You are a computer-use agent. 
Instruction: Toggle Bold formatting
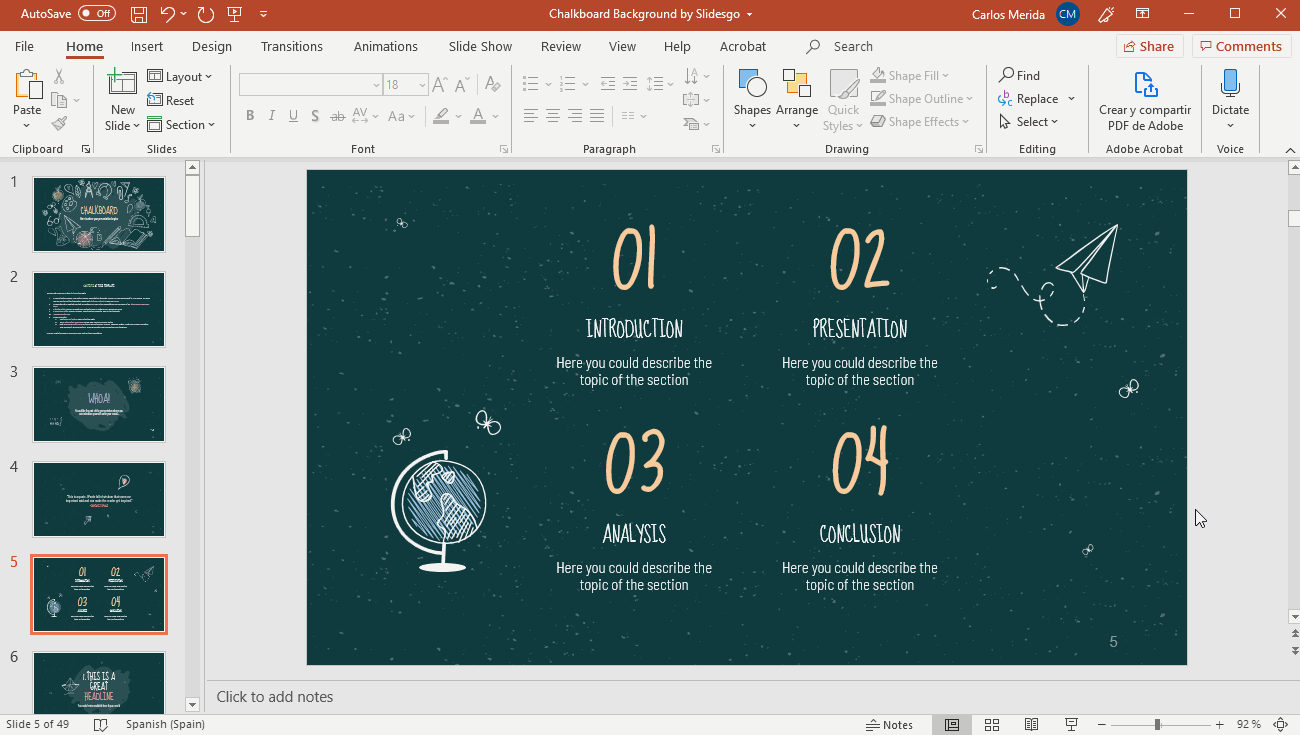(x=250, y=116)
